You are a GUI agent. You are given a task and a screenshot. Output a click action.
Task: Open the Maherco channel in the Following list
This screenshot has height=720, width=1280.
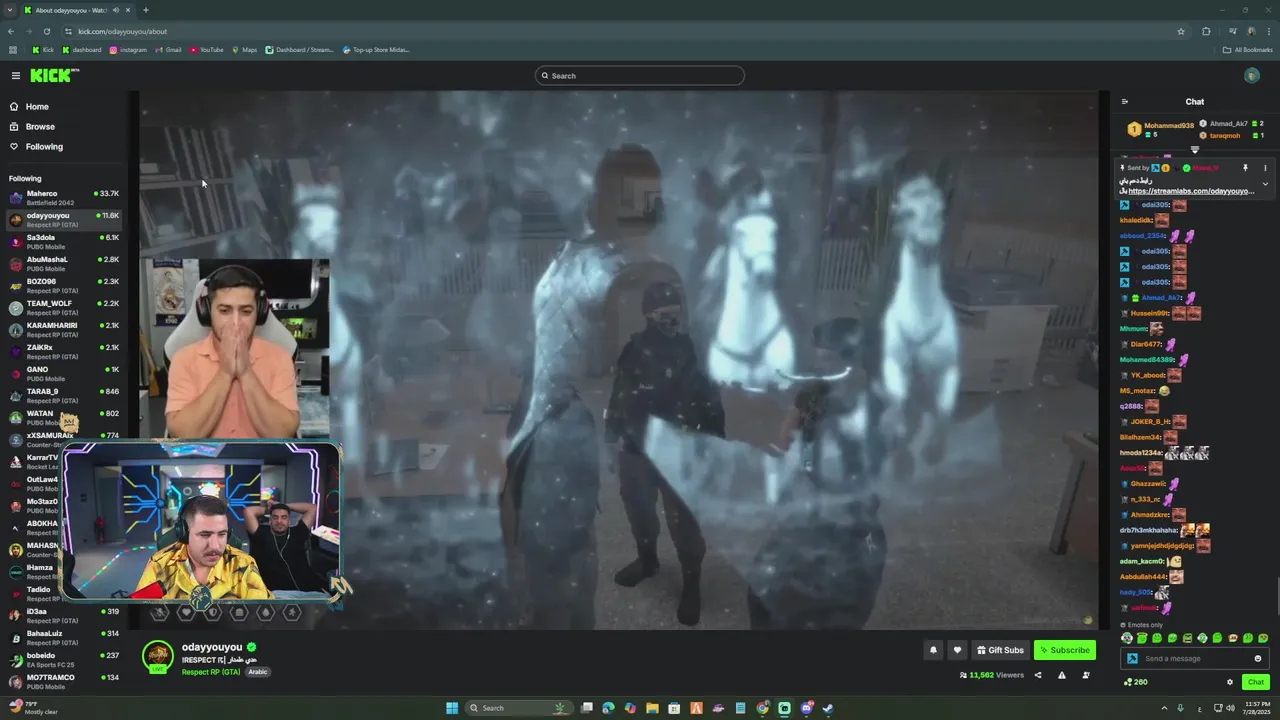pos(62,198)
